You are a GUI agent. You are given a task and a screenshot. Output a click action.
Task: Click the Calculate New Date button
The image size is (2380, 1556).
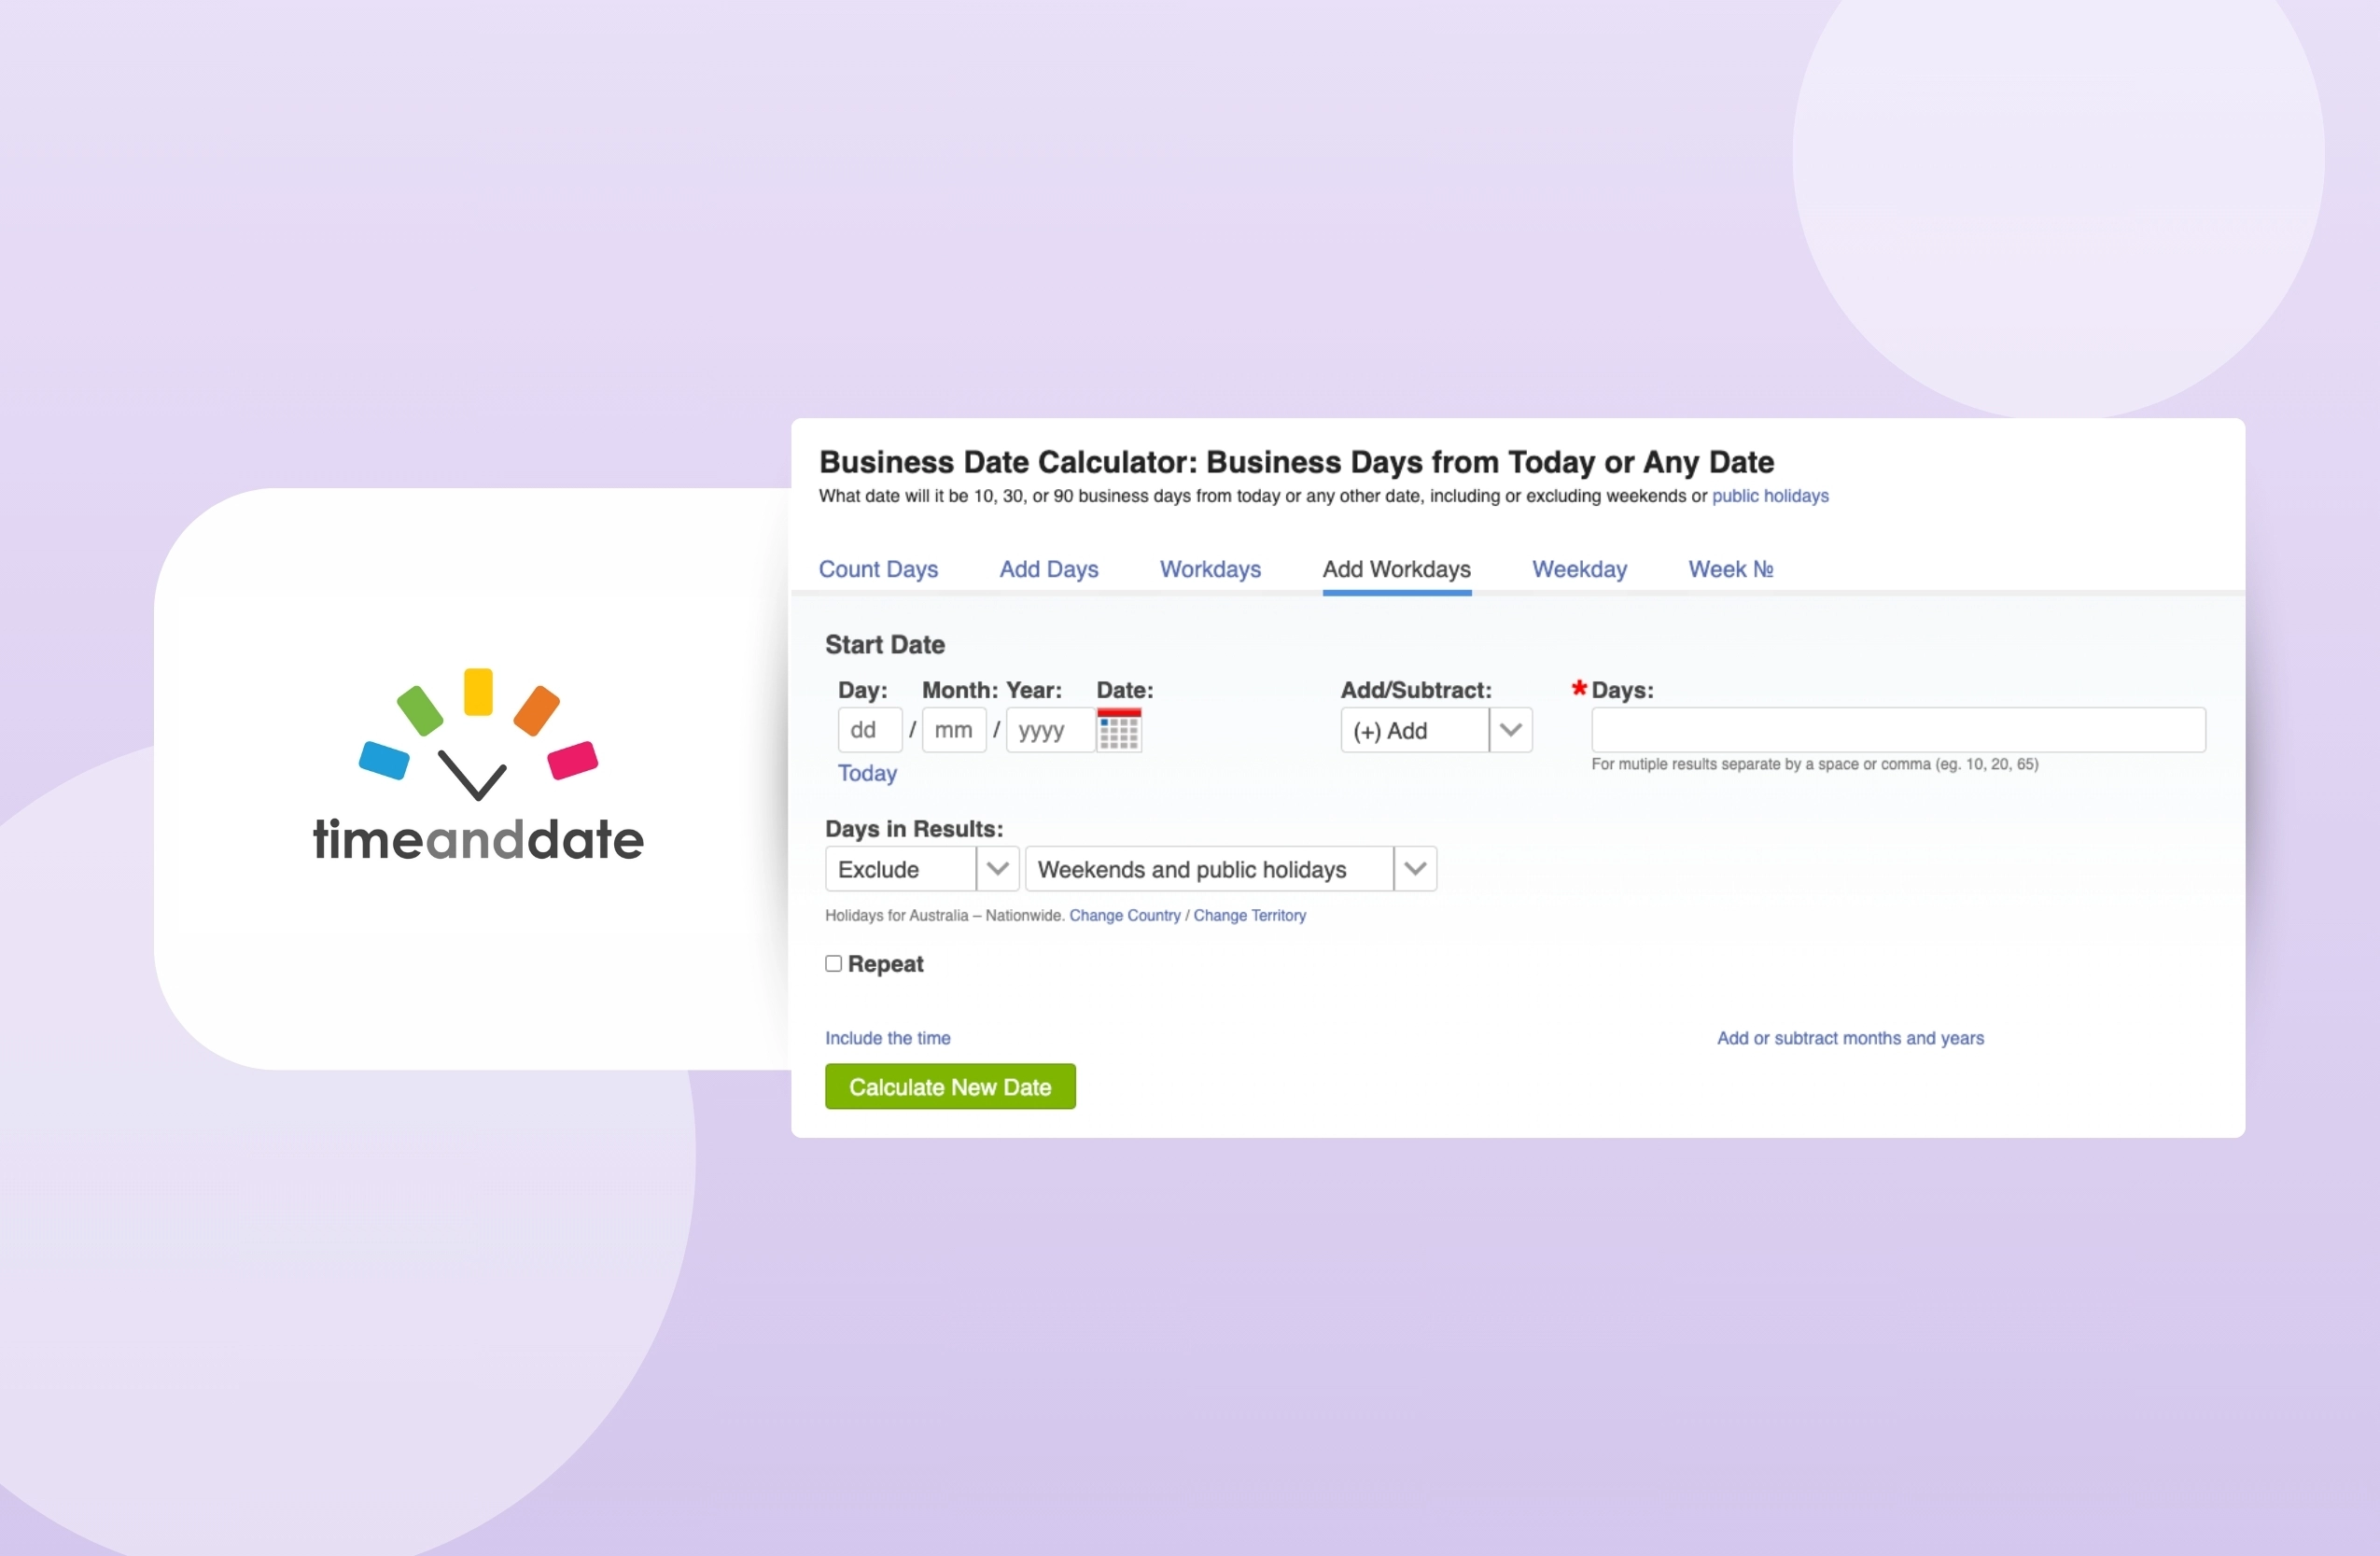[950, 1087]
